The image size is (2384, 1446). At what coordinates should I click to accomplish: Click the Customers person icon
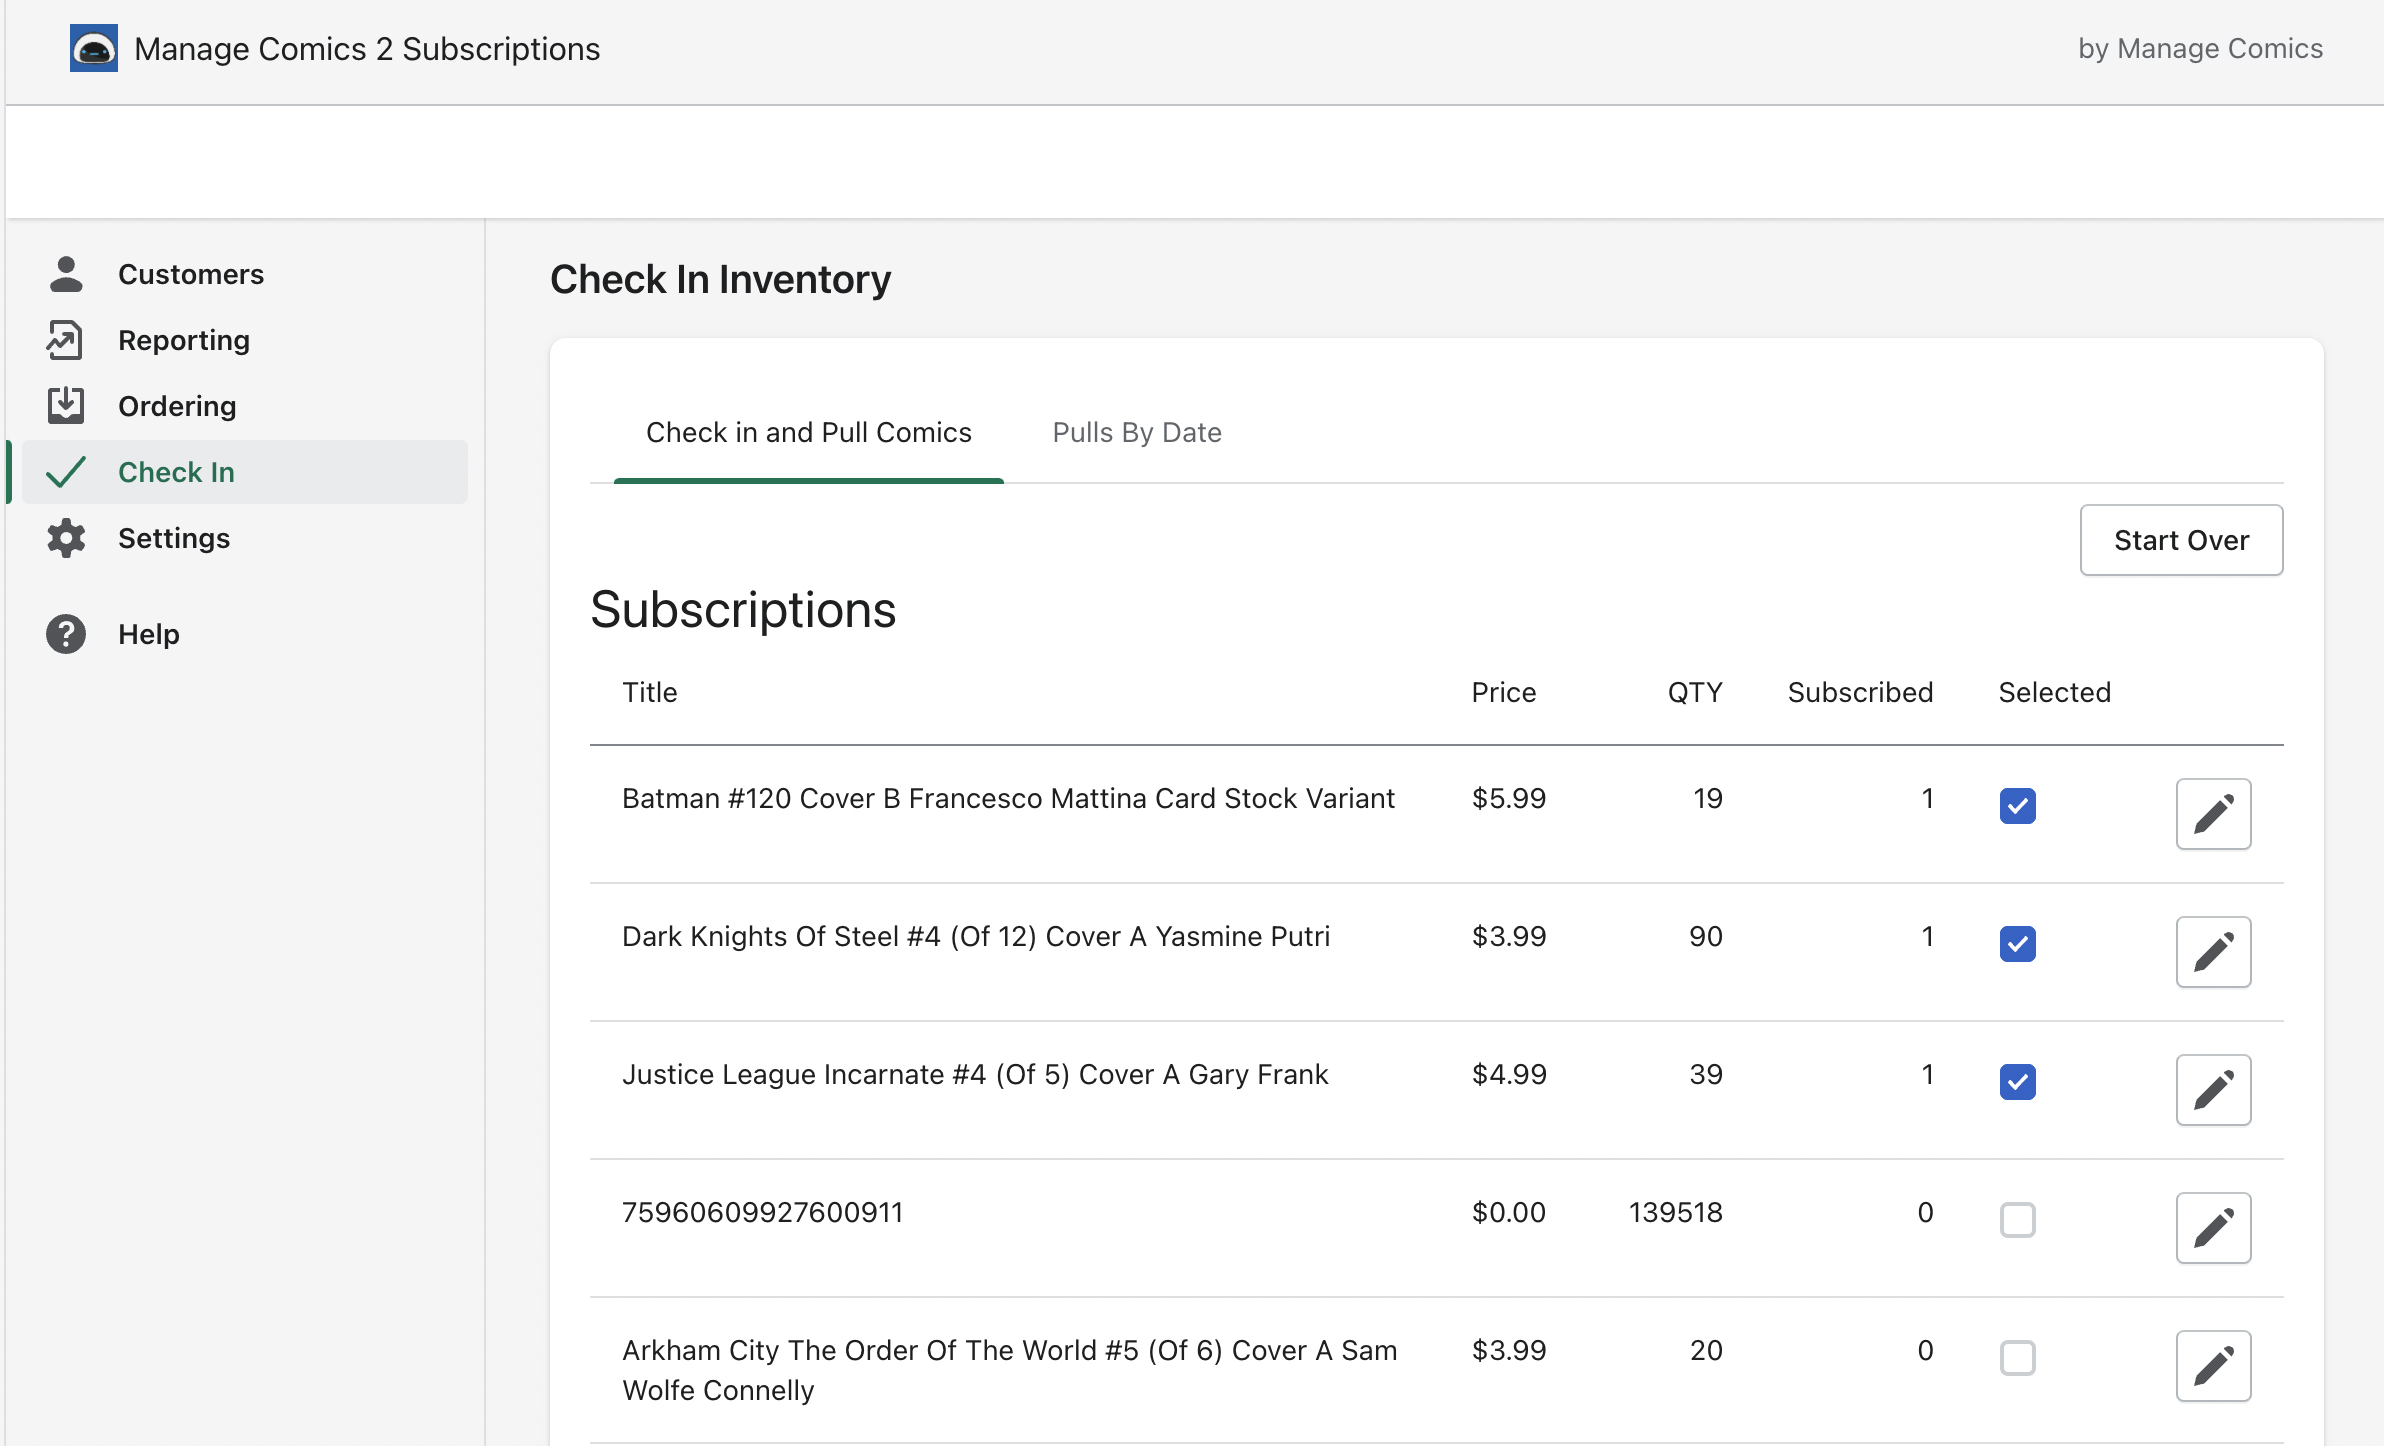click(x=66, y=274)
